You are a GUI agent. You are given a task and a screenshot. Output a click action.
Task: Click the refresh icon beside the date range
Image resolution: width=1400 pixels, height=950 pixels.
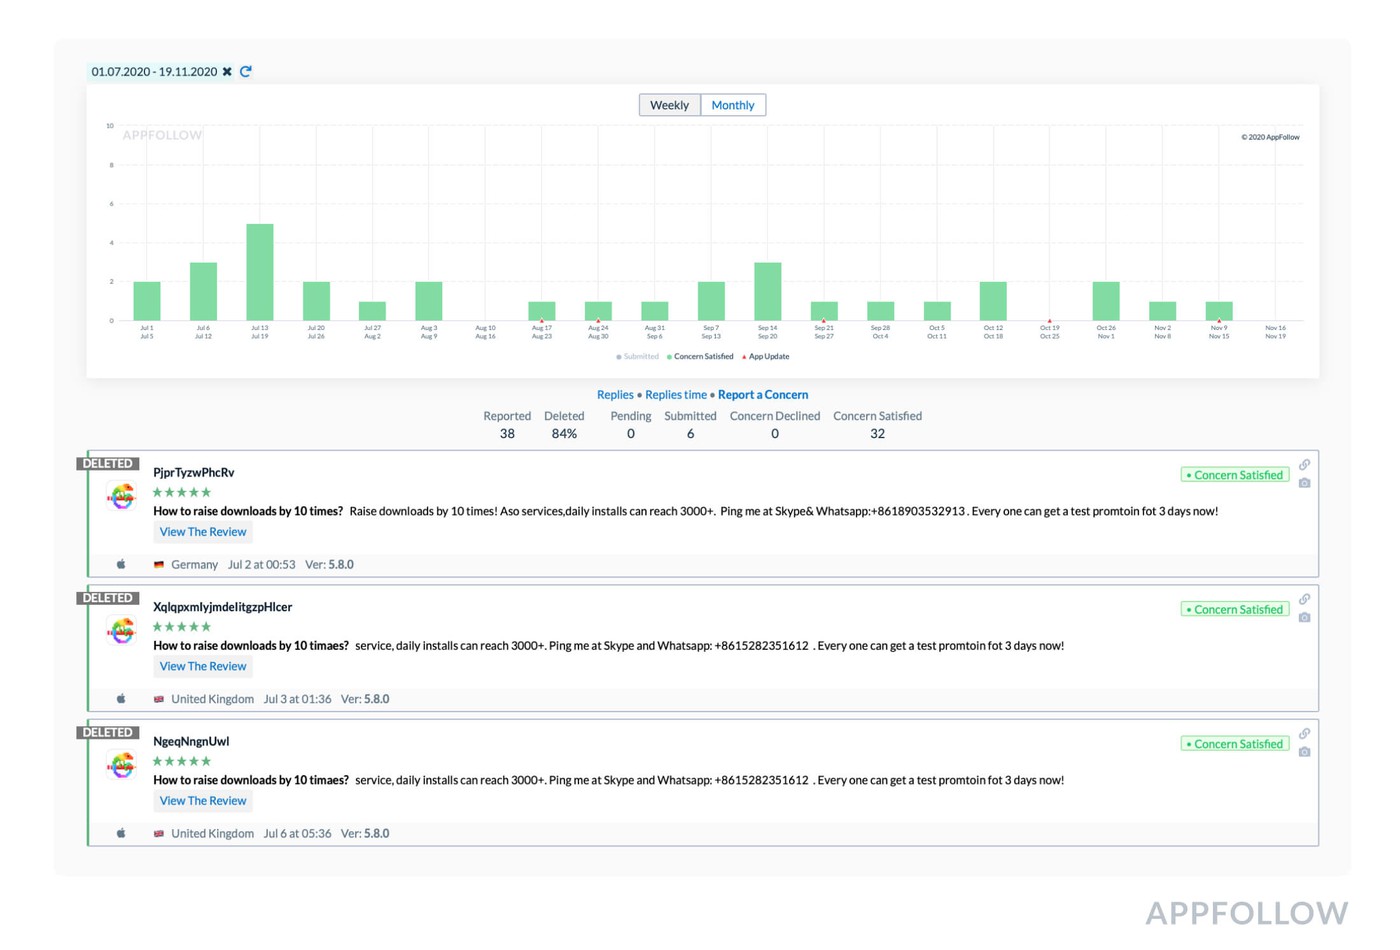click(245, 72)
